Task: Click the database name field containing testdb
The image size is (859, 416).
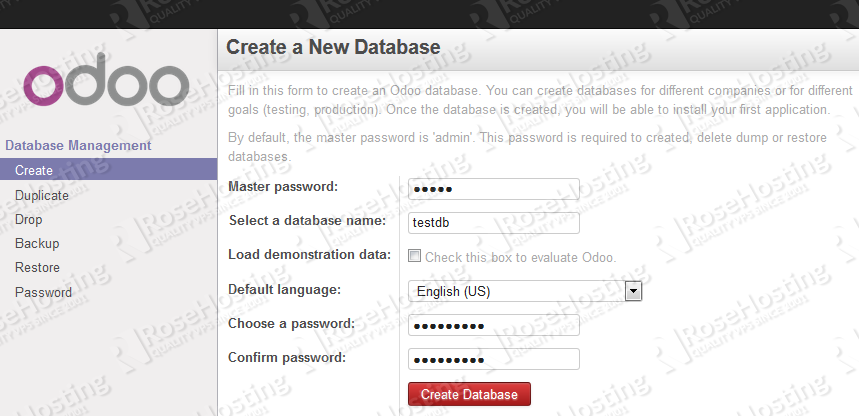Action: (x=494, y=223)
